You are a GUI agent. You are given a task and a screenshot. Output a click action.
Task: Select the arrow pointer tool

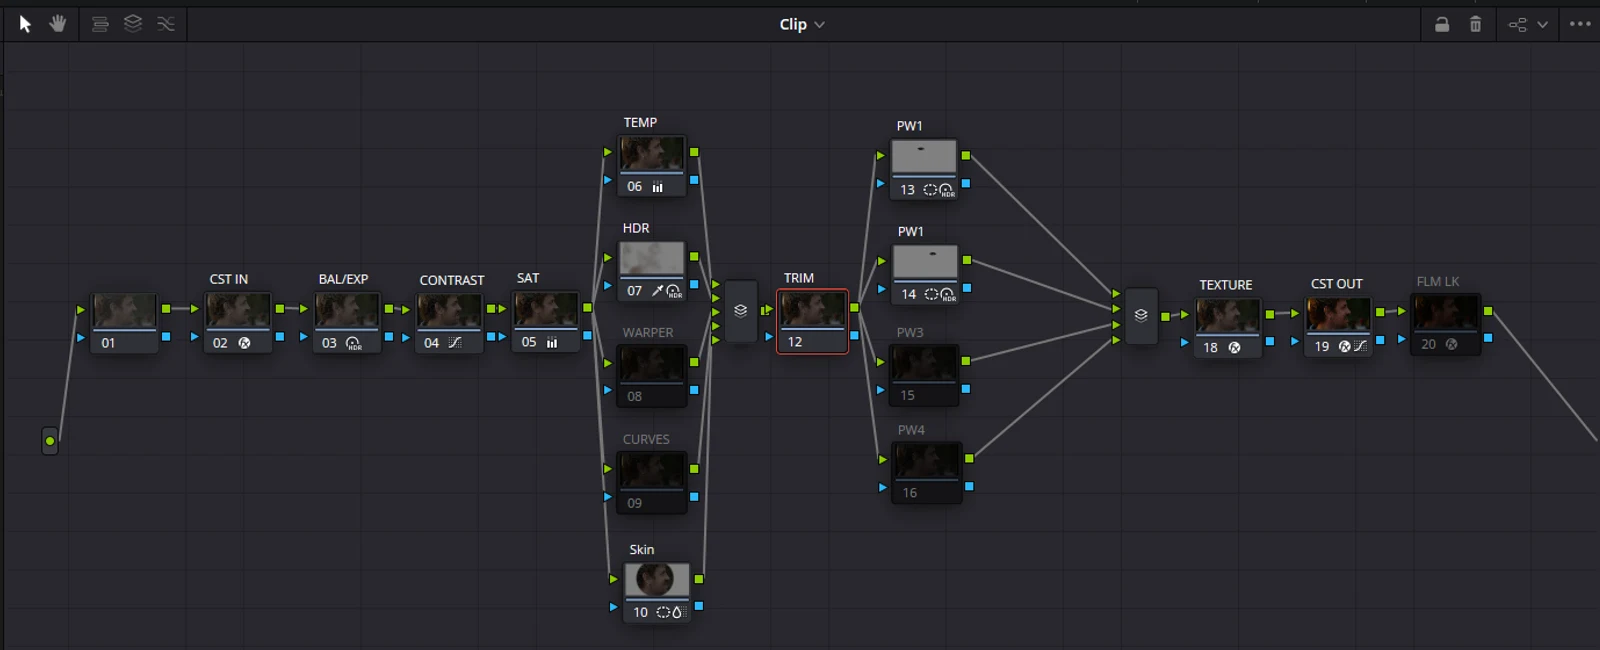(x=25, y=24)
